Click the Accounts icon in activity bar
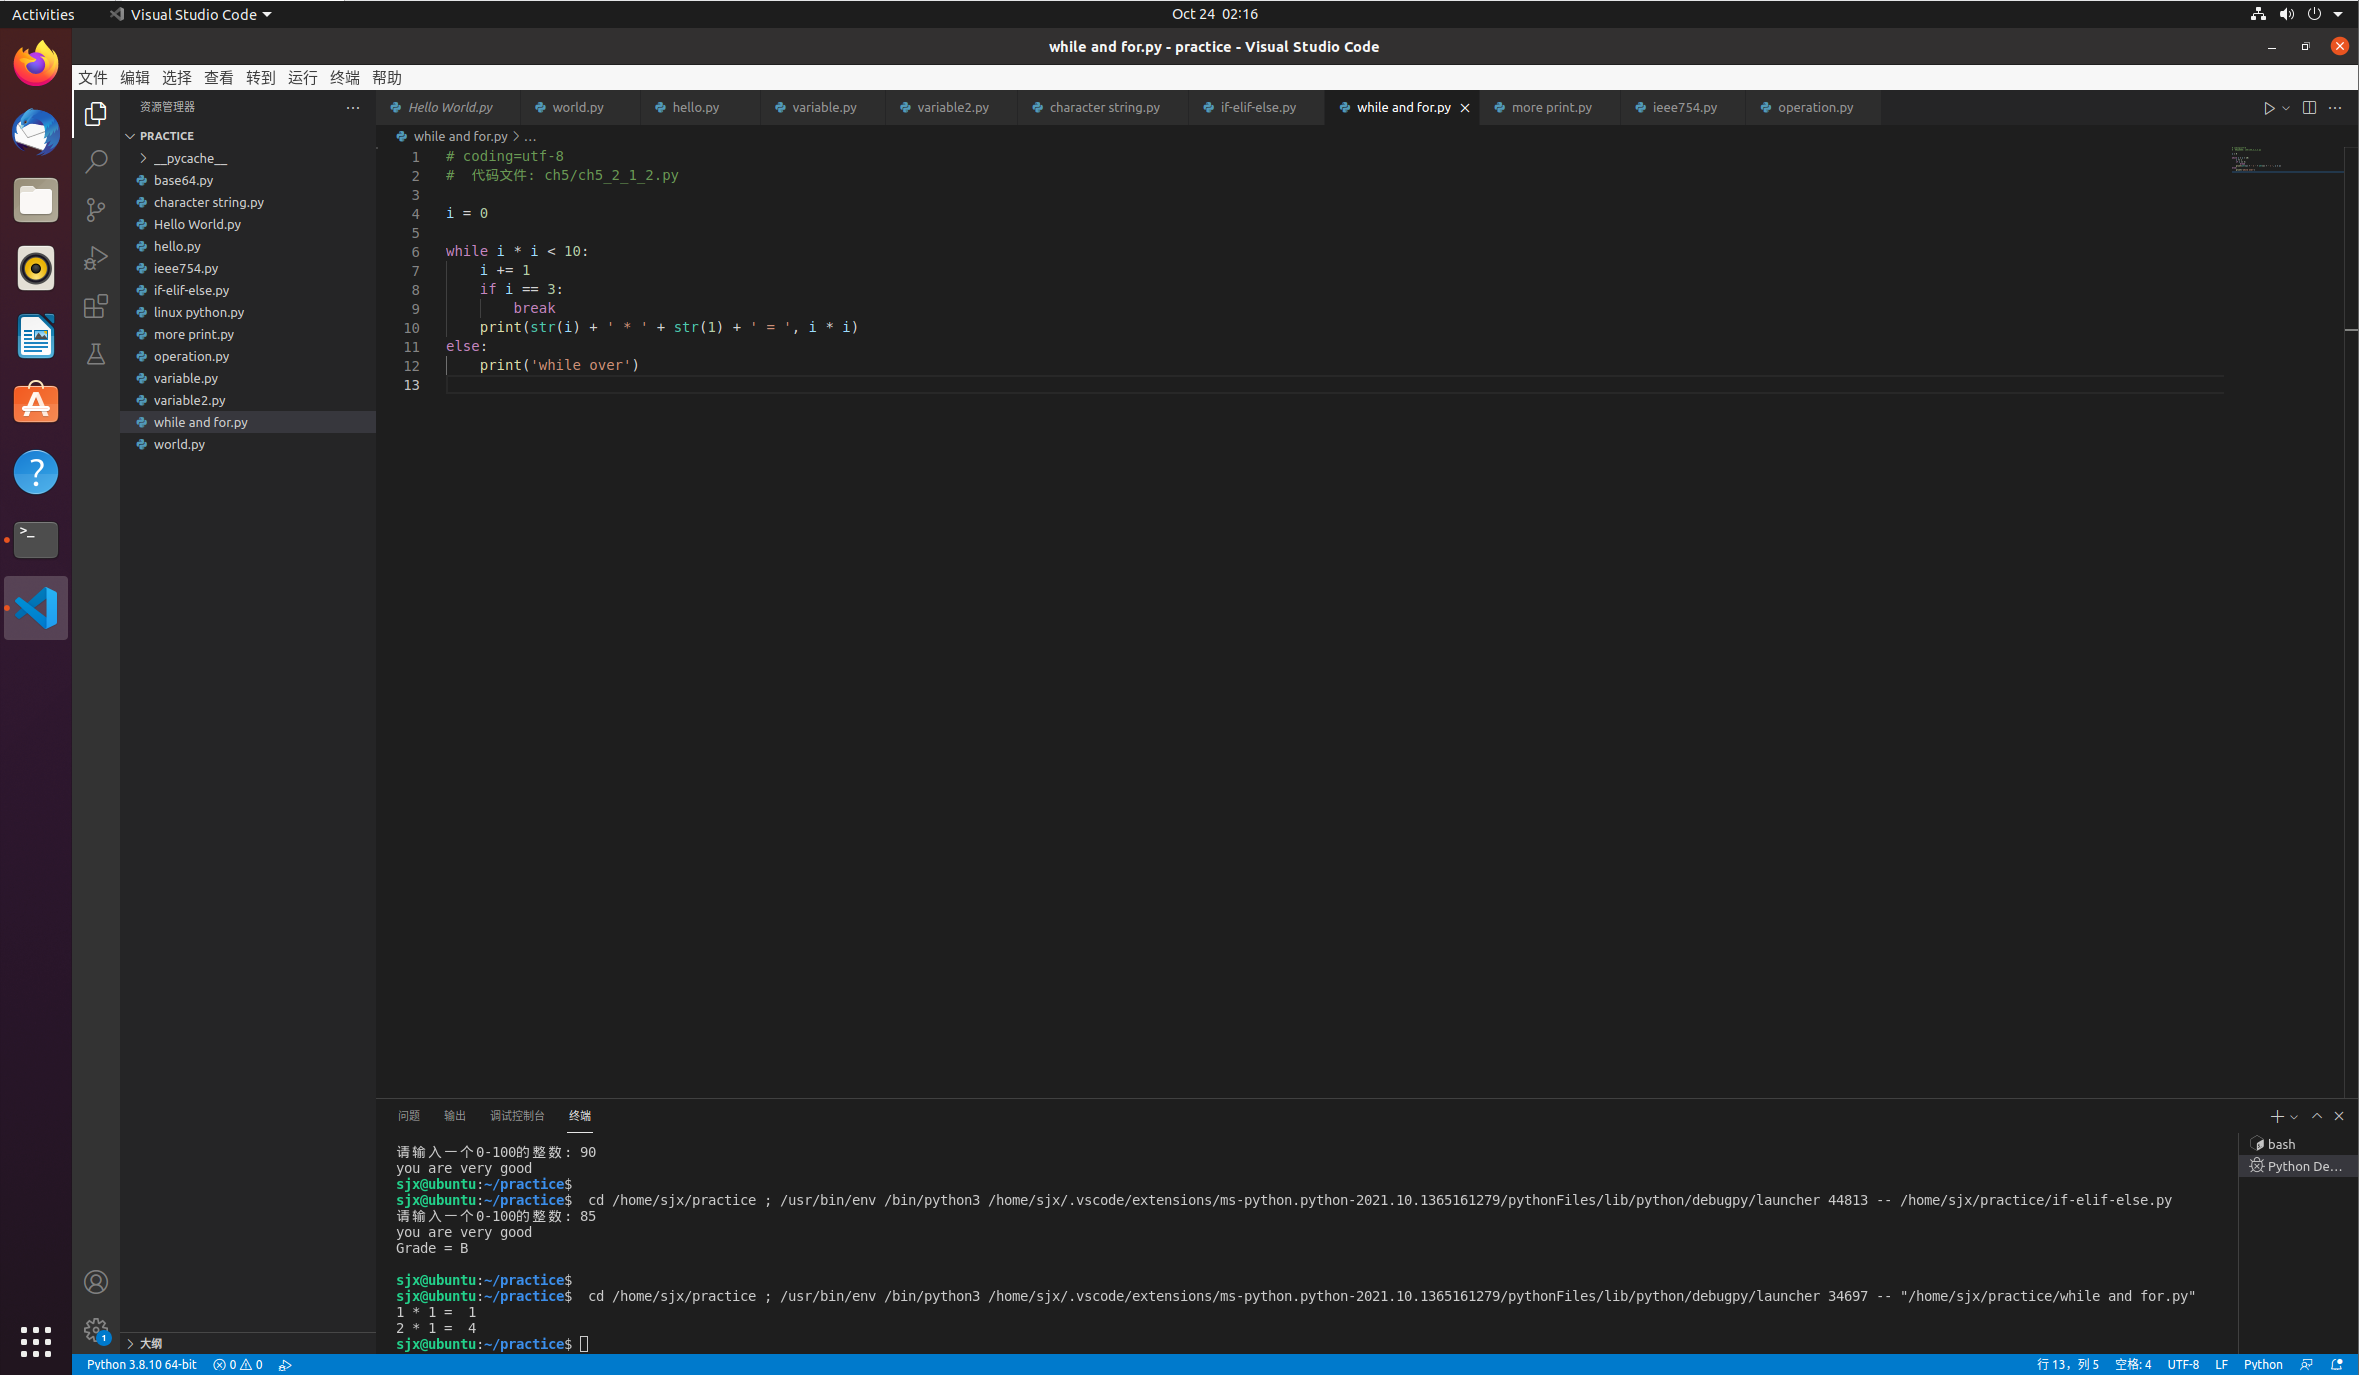 click(96, 1282)
